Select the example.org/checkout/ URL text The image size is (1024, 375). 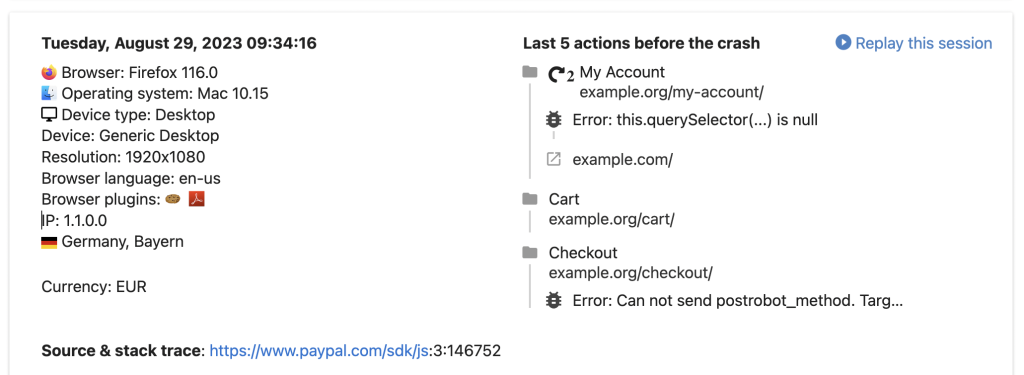point(631,272)
